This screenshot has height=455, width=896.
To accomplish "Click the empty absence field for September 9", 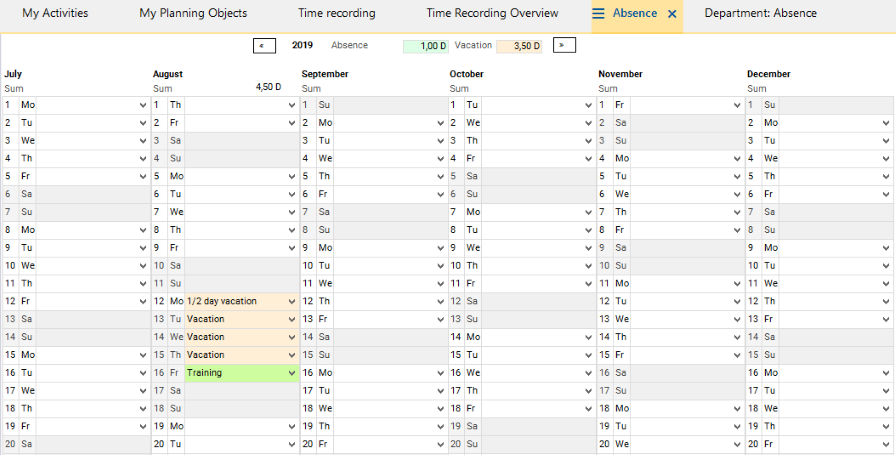I will click(390, 248).
